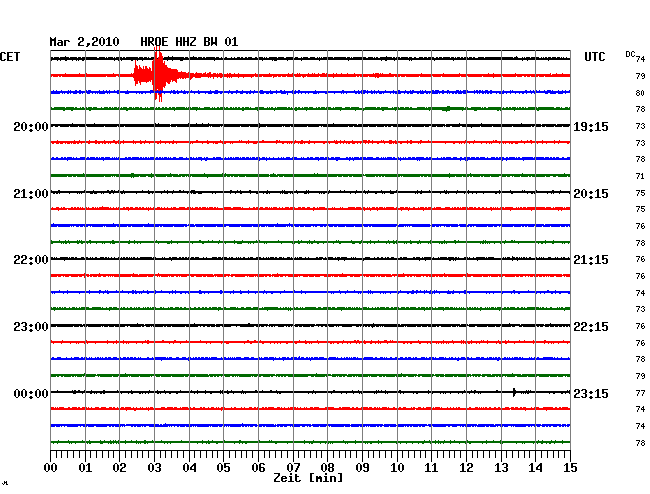Click the "00:00" CET time label
The height and width of the screenshot is (494, 650).
click(31, 393)
